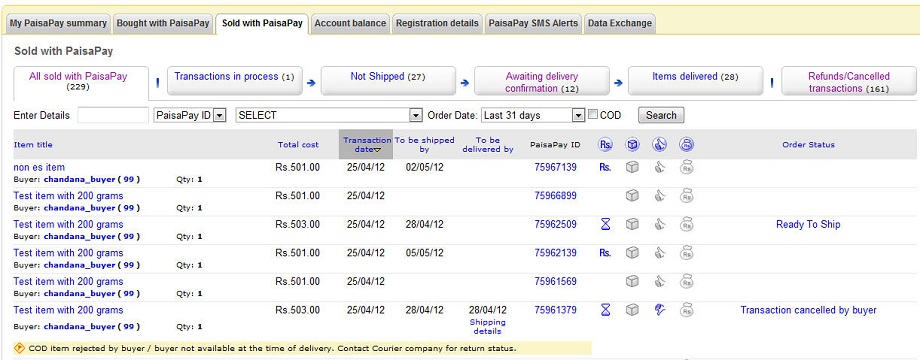Select Transactions in process filter
The image size is (920, 360).
tap(235, 80)
